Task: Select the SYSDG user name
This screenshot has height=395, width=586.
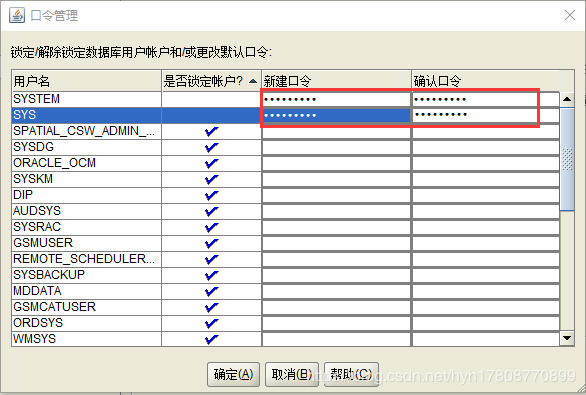Action: 34,147
